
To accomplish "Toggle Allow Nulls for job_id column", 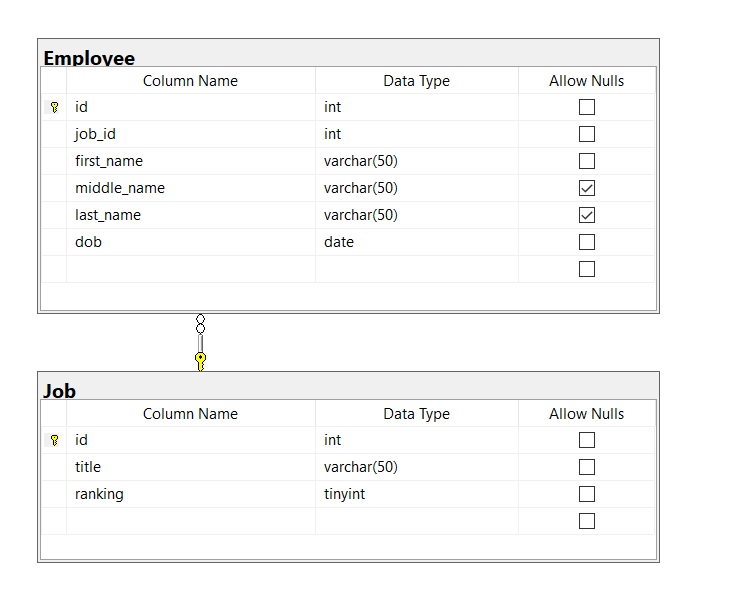I will (x=586, y=134).
